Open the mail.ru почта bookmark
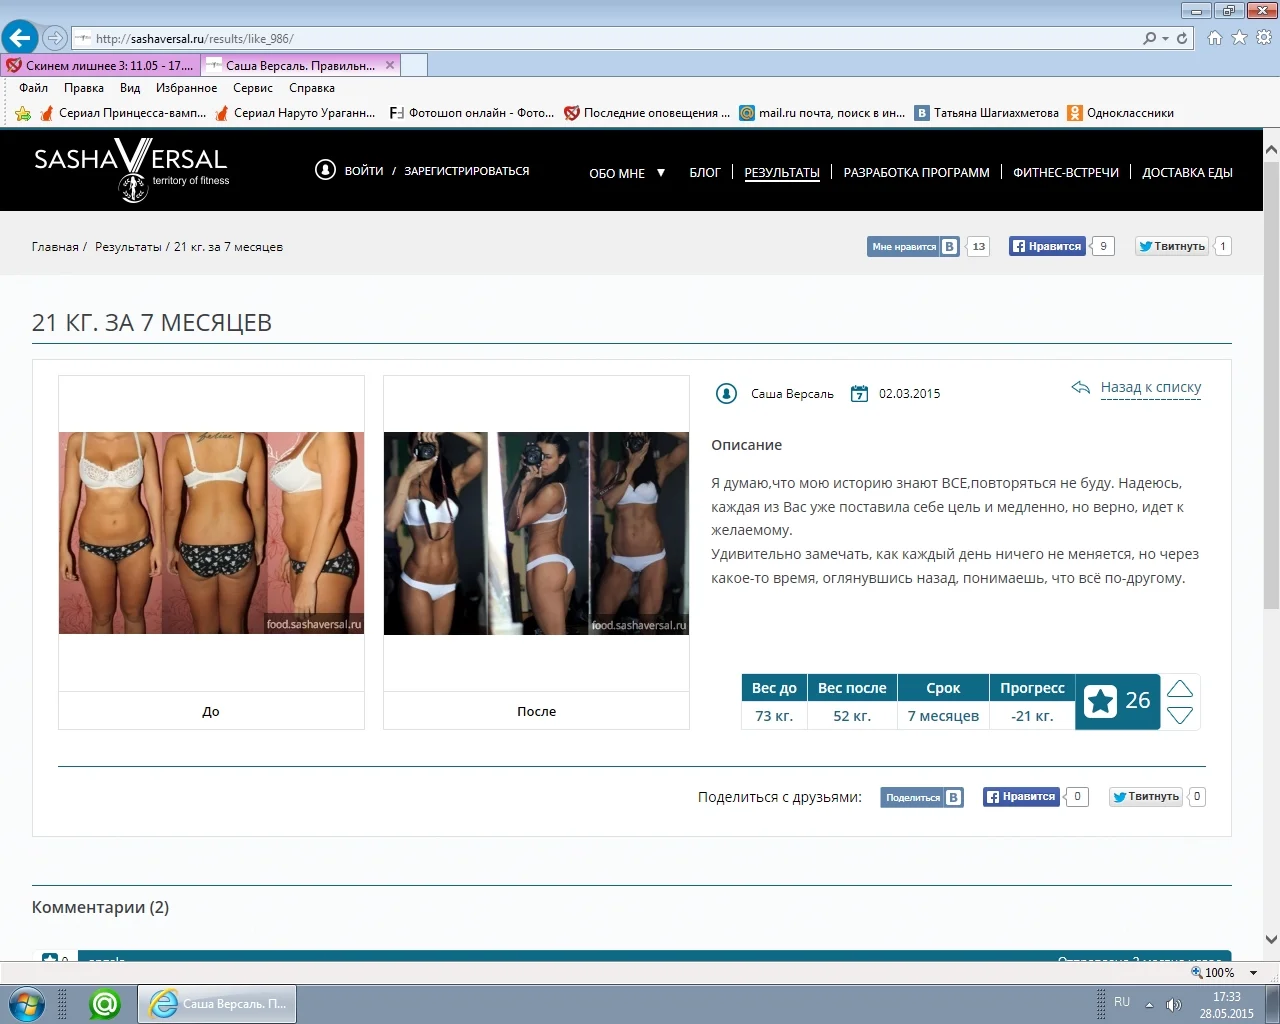This screenshot has height=1024, width=1280. 822,113
